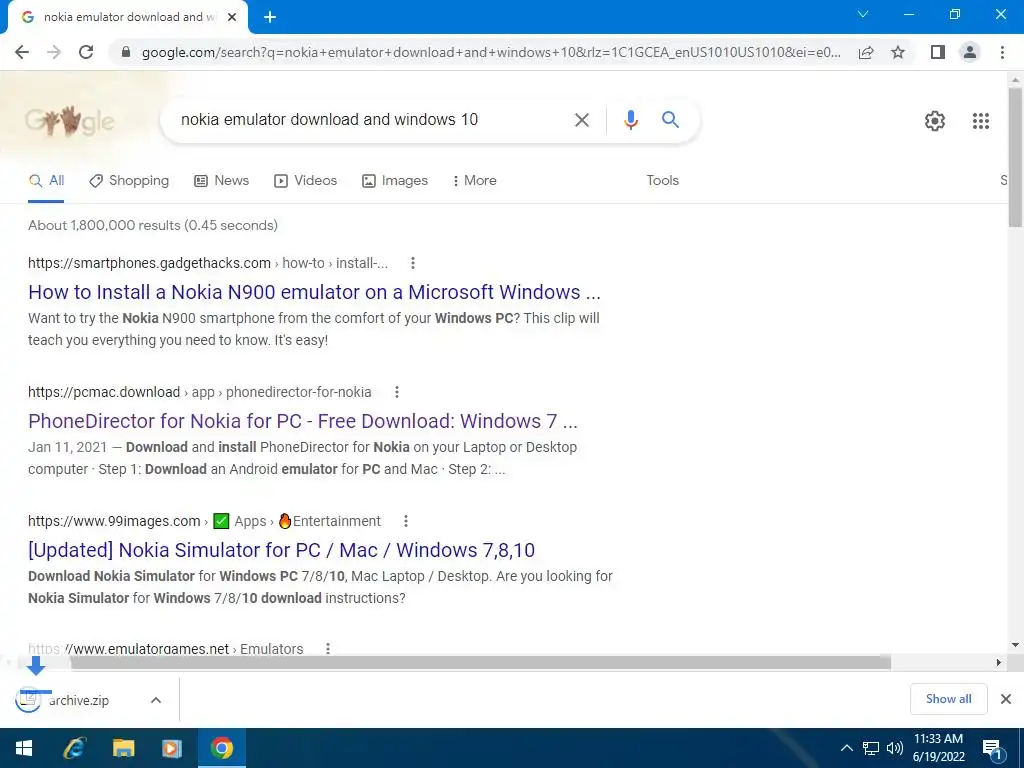
Task: Open the Windows Start menu
Action: coord(24,748)
